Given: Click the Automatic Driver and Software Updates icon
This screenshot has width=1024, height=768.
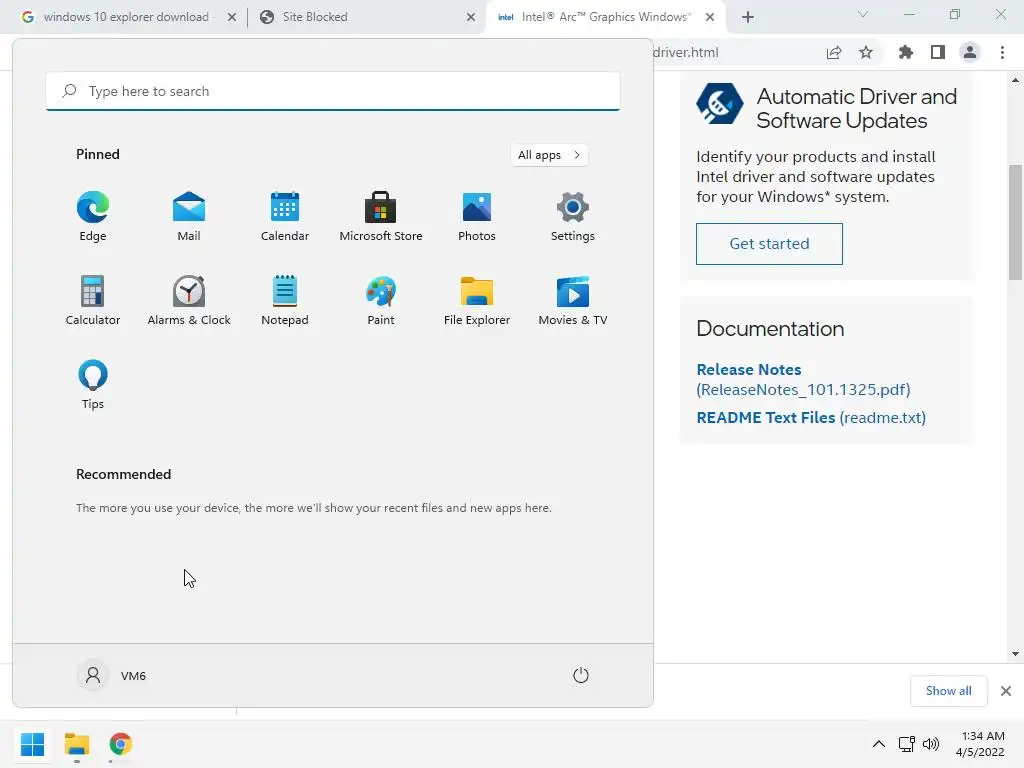Looking at the screenshot, I should (719, 103).
